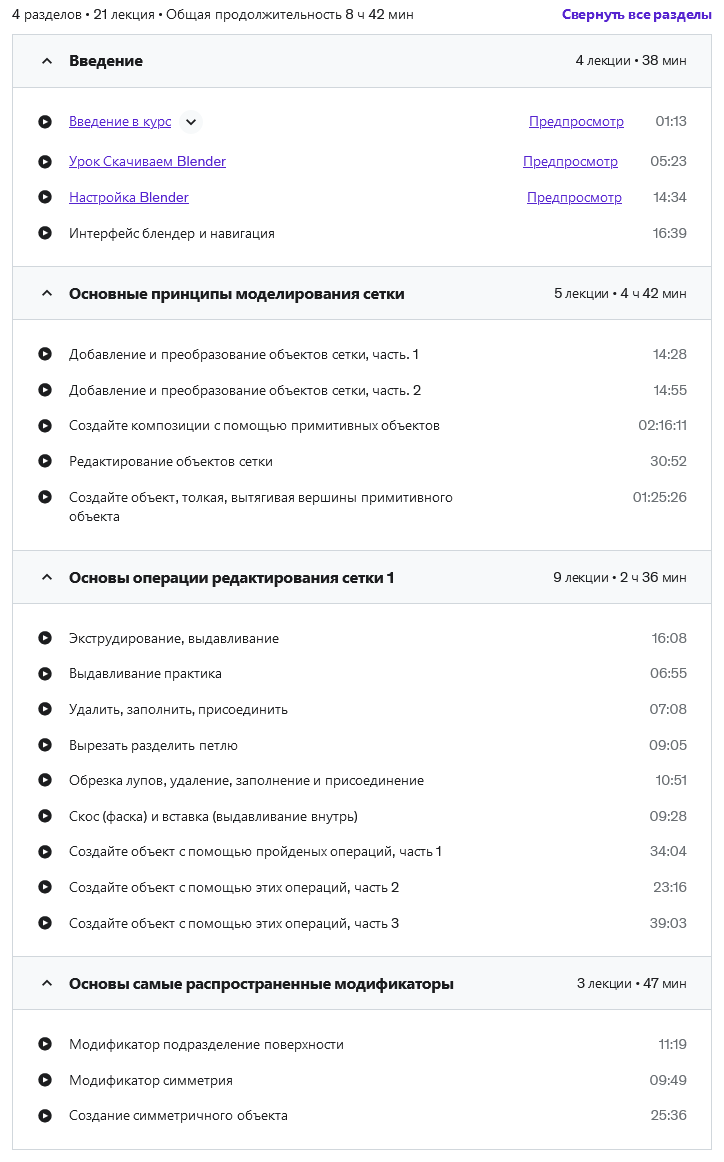Click Свернуть все разделы link
Screen dimensions: 724x1162
636,15
